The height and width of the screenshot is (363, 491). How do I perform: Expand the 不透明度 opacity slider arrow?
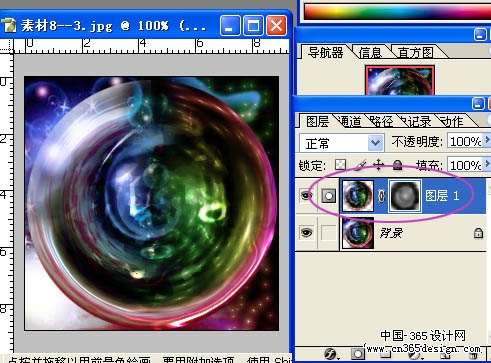(x=487, y=140)
